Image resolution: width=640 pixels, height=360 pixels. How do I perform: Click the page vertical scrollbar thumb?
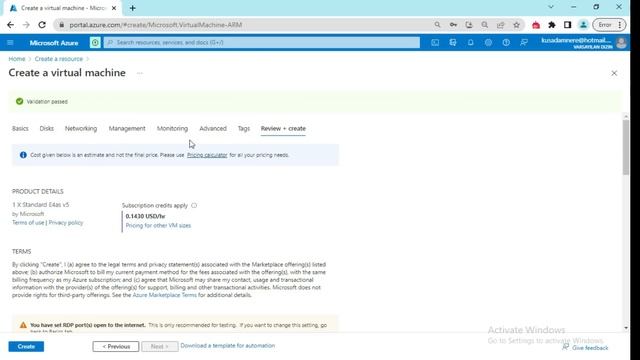[626, 147]
